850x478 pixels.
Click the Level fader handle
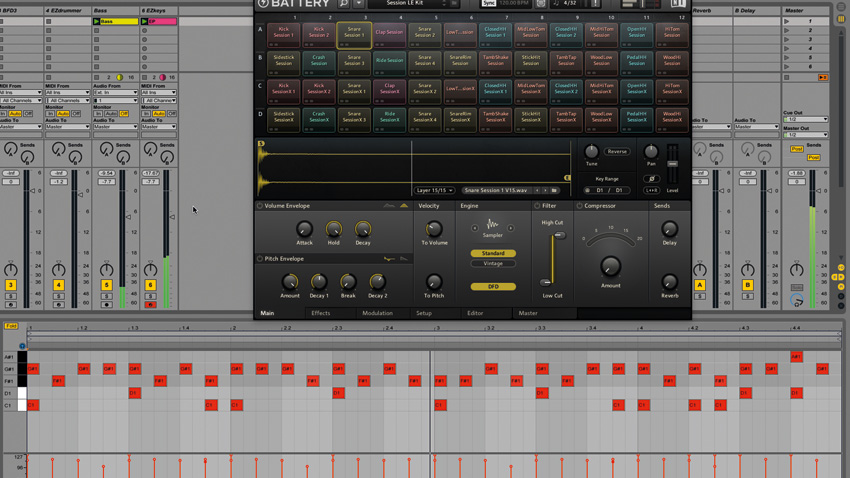(672, 164)
